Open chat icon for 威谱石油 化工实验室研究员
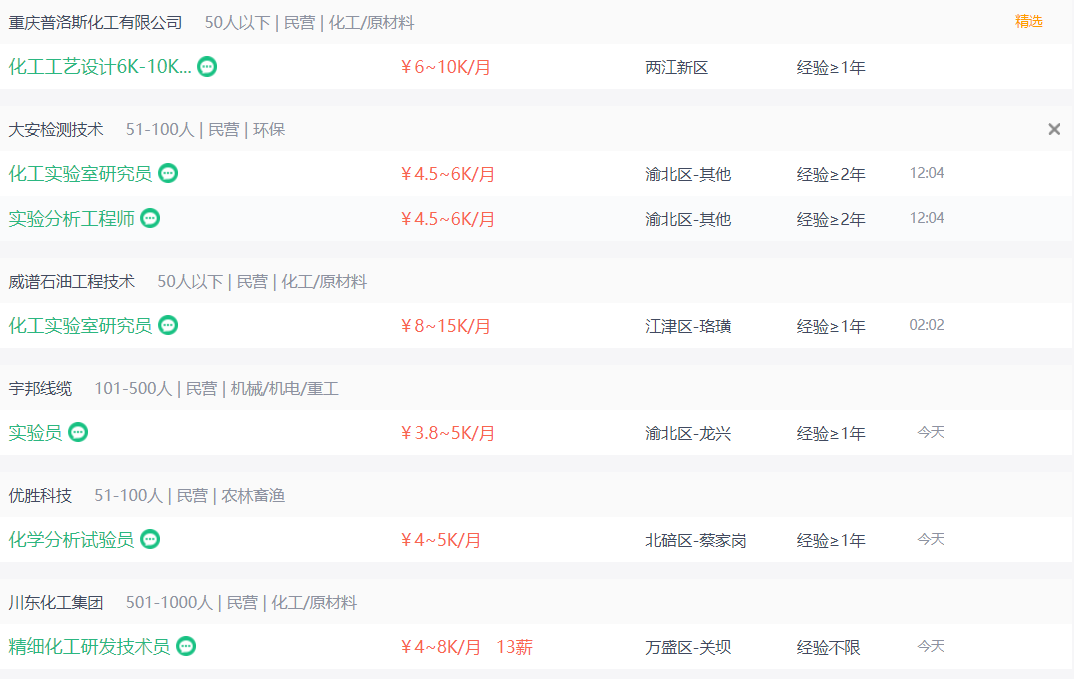1074x679 pixels. 168,325
